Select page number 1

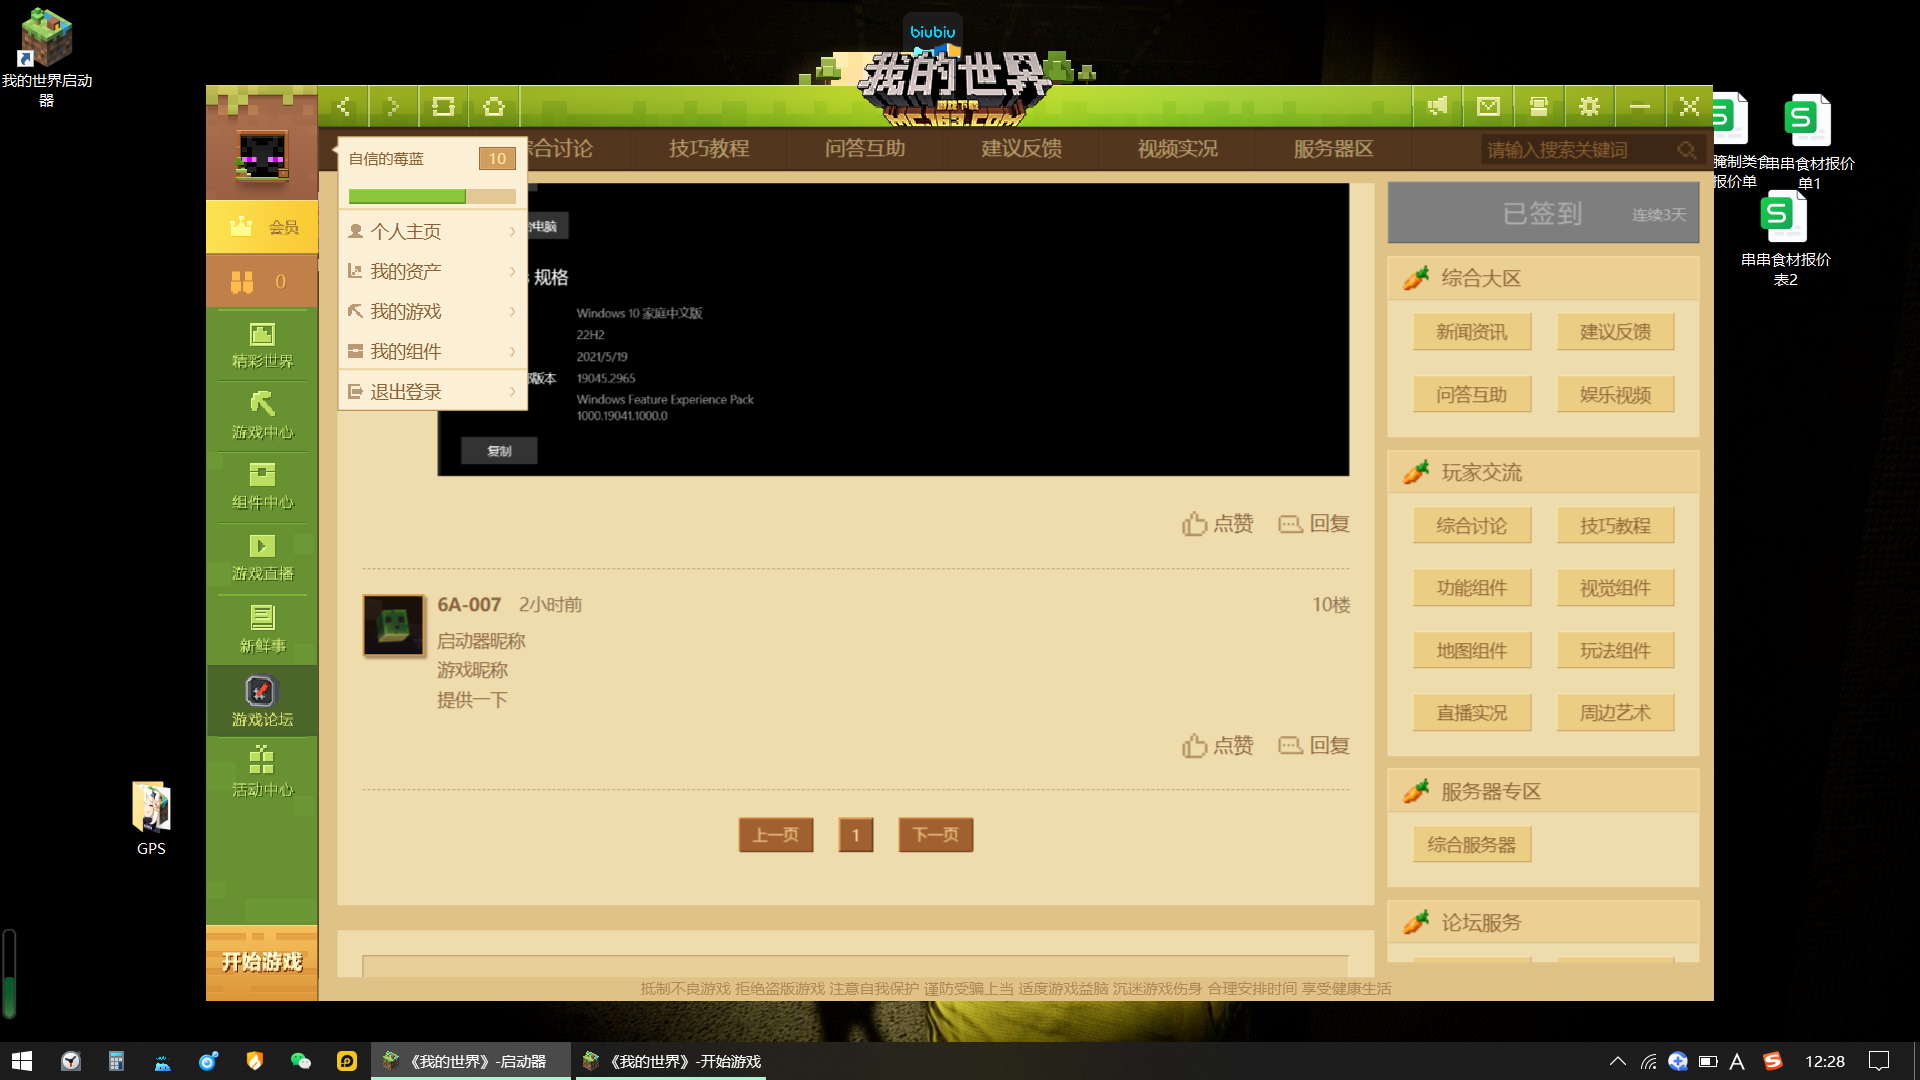(x=856, y=835)
